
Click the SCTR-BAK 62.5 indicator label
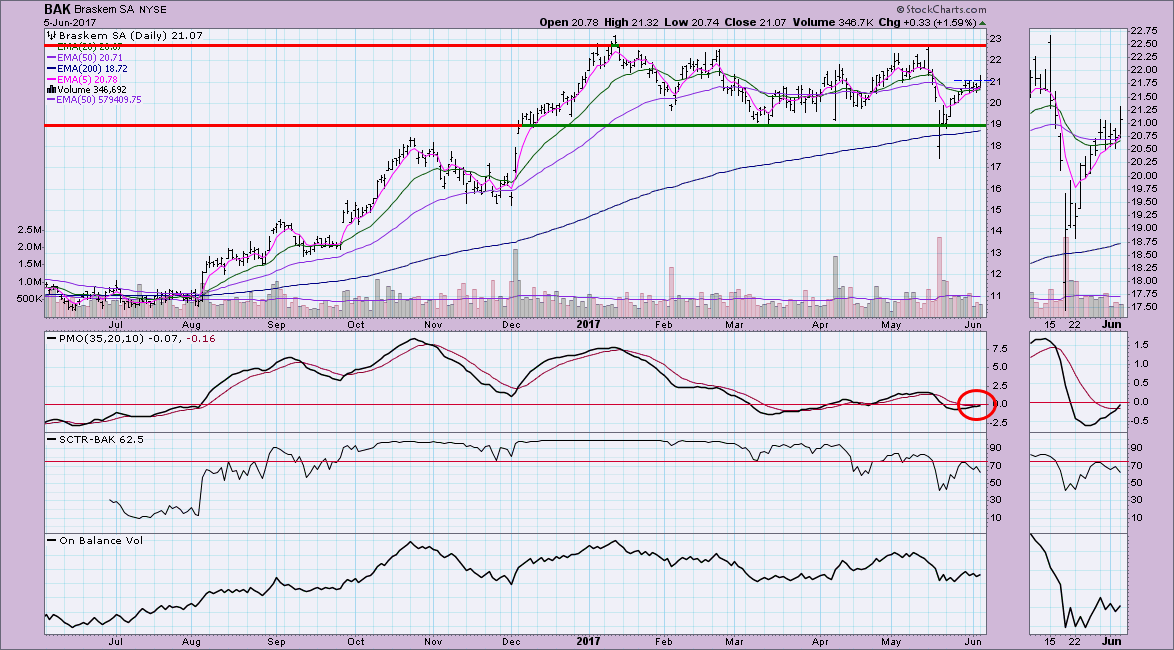(x=87, y=440)
